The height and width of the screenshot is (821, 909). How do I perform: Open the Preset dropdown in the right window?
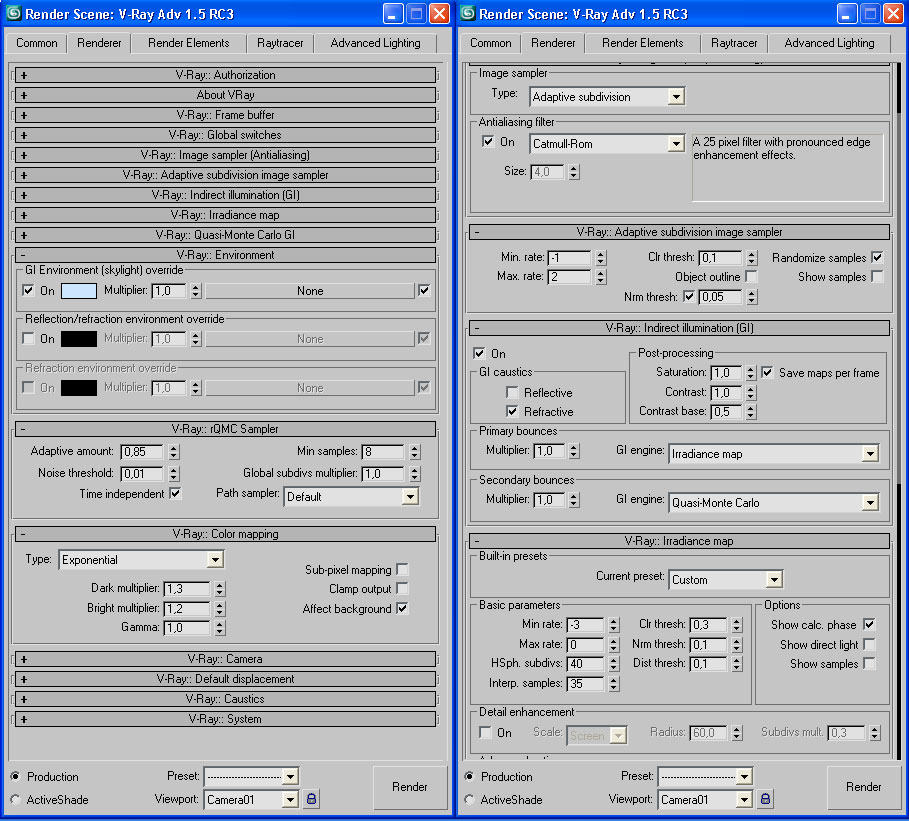(x=705, y=776)
